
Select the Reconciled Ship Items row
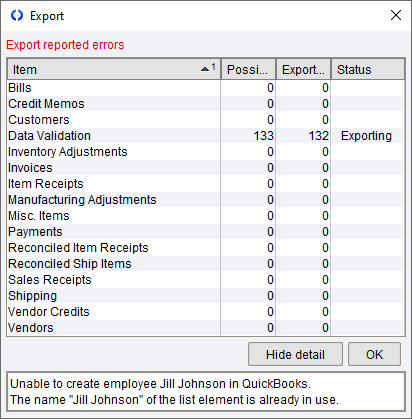[x=206, y=264]
